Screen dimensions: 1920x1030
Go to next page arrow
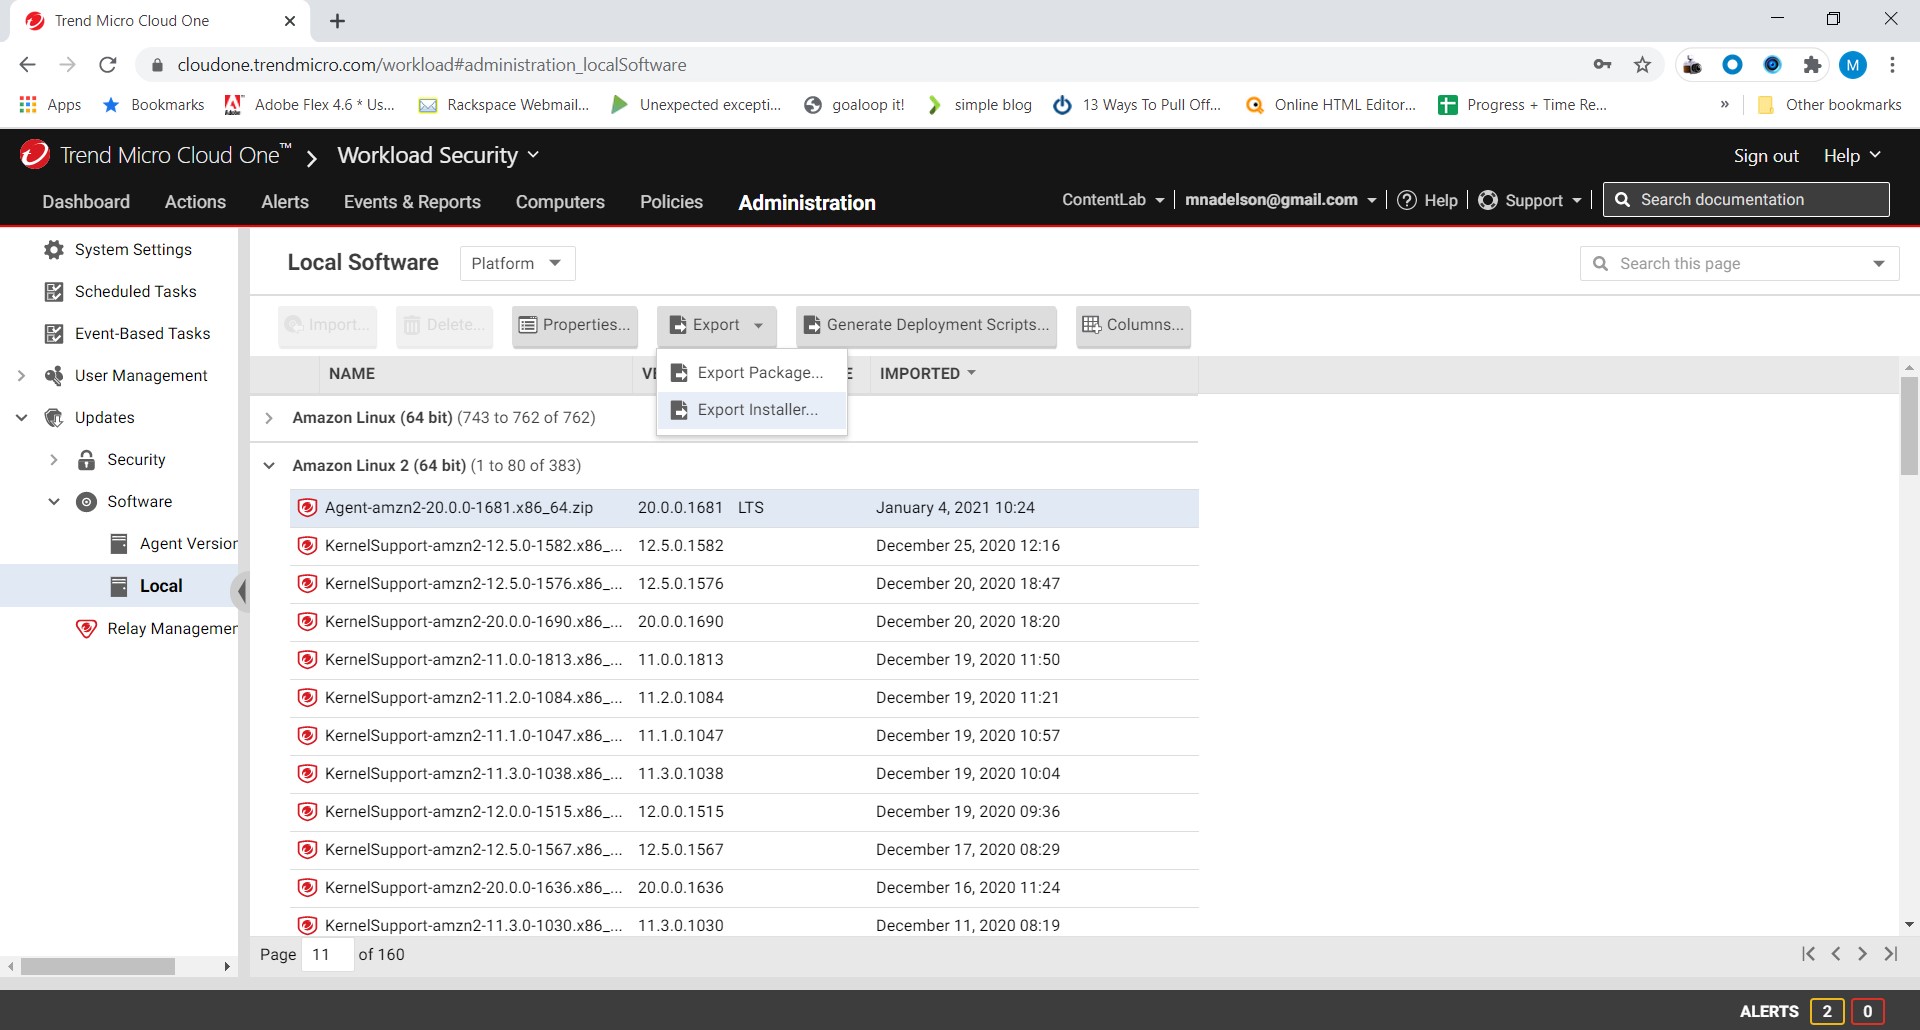[1862, 954]
